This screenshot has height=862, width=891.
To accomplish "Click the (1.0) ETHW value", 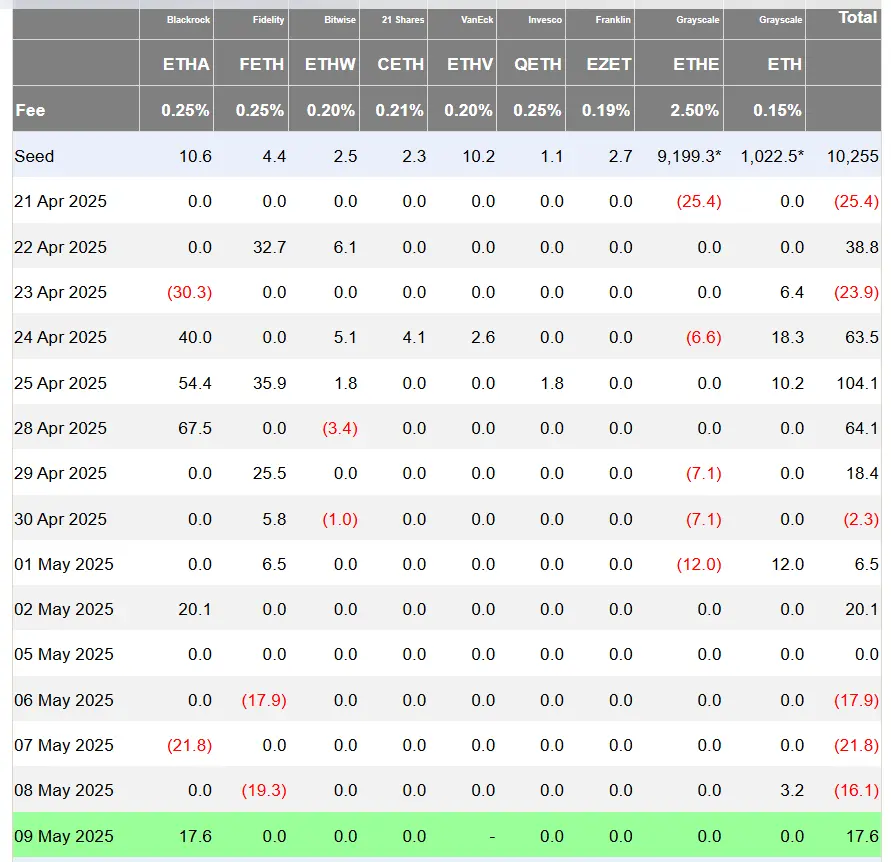I will pos(340,519).
